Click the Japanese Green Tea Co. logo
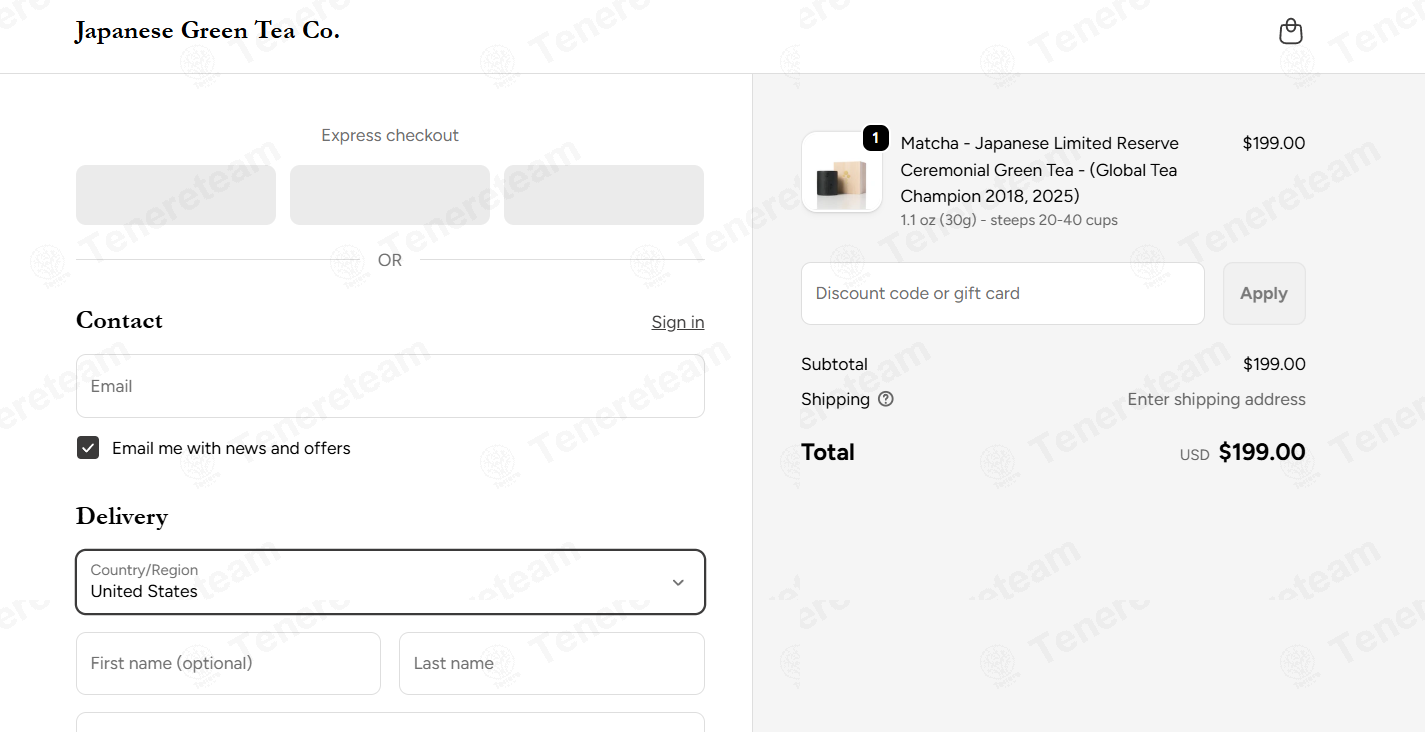The image size is (1425, 732). click(x=208, y=31)
